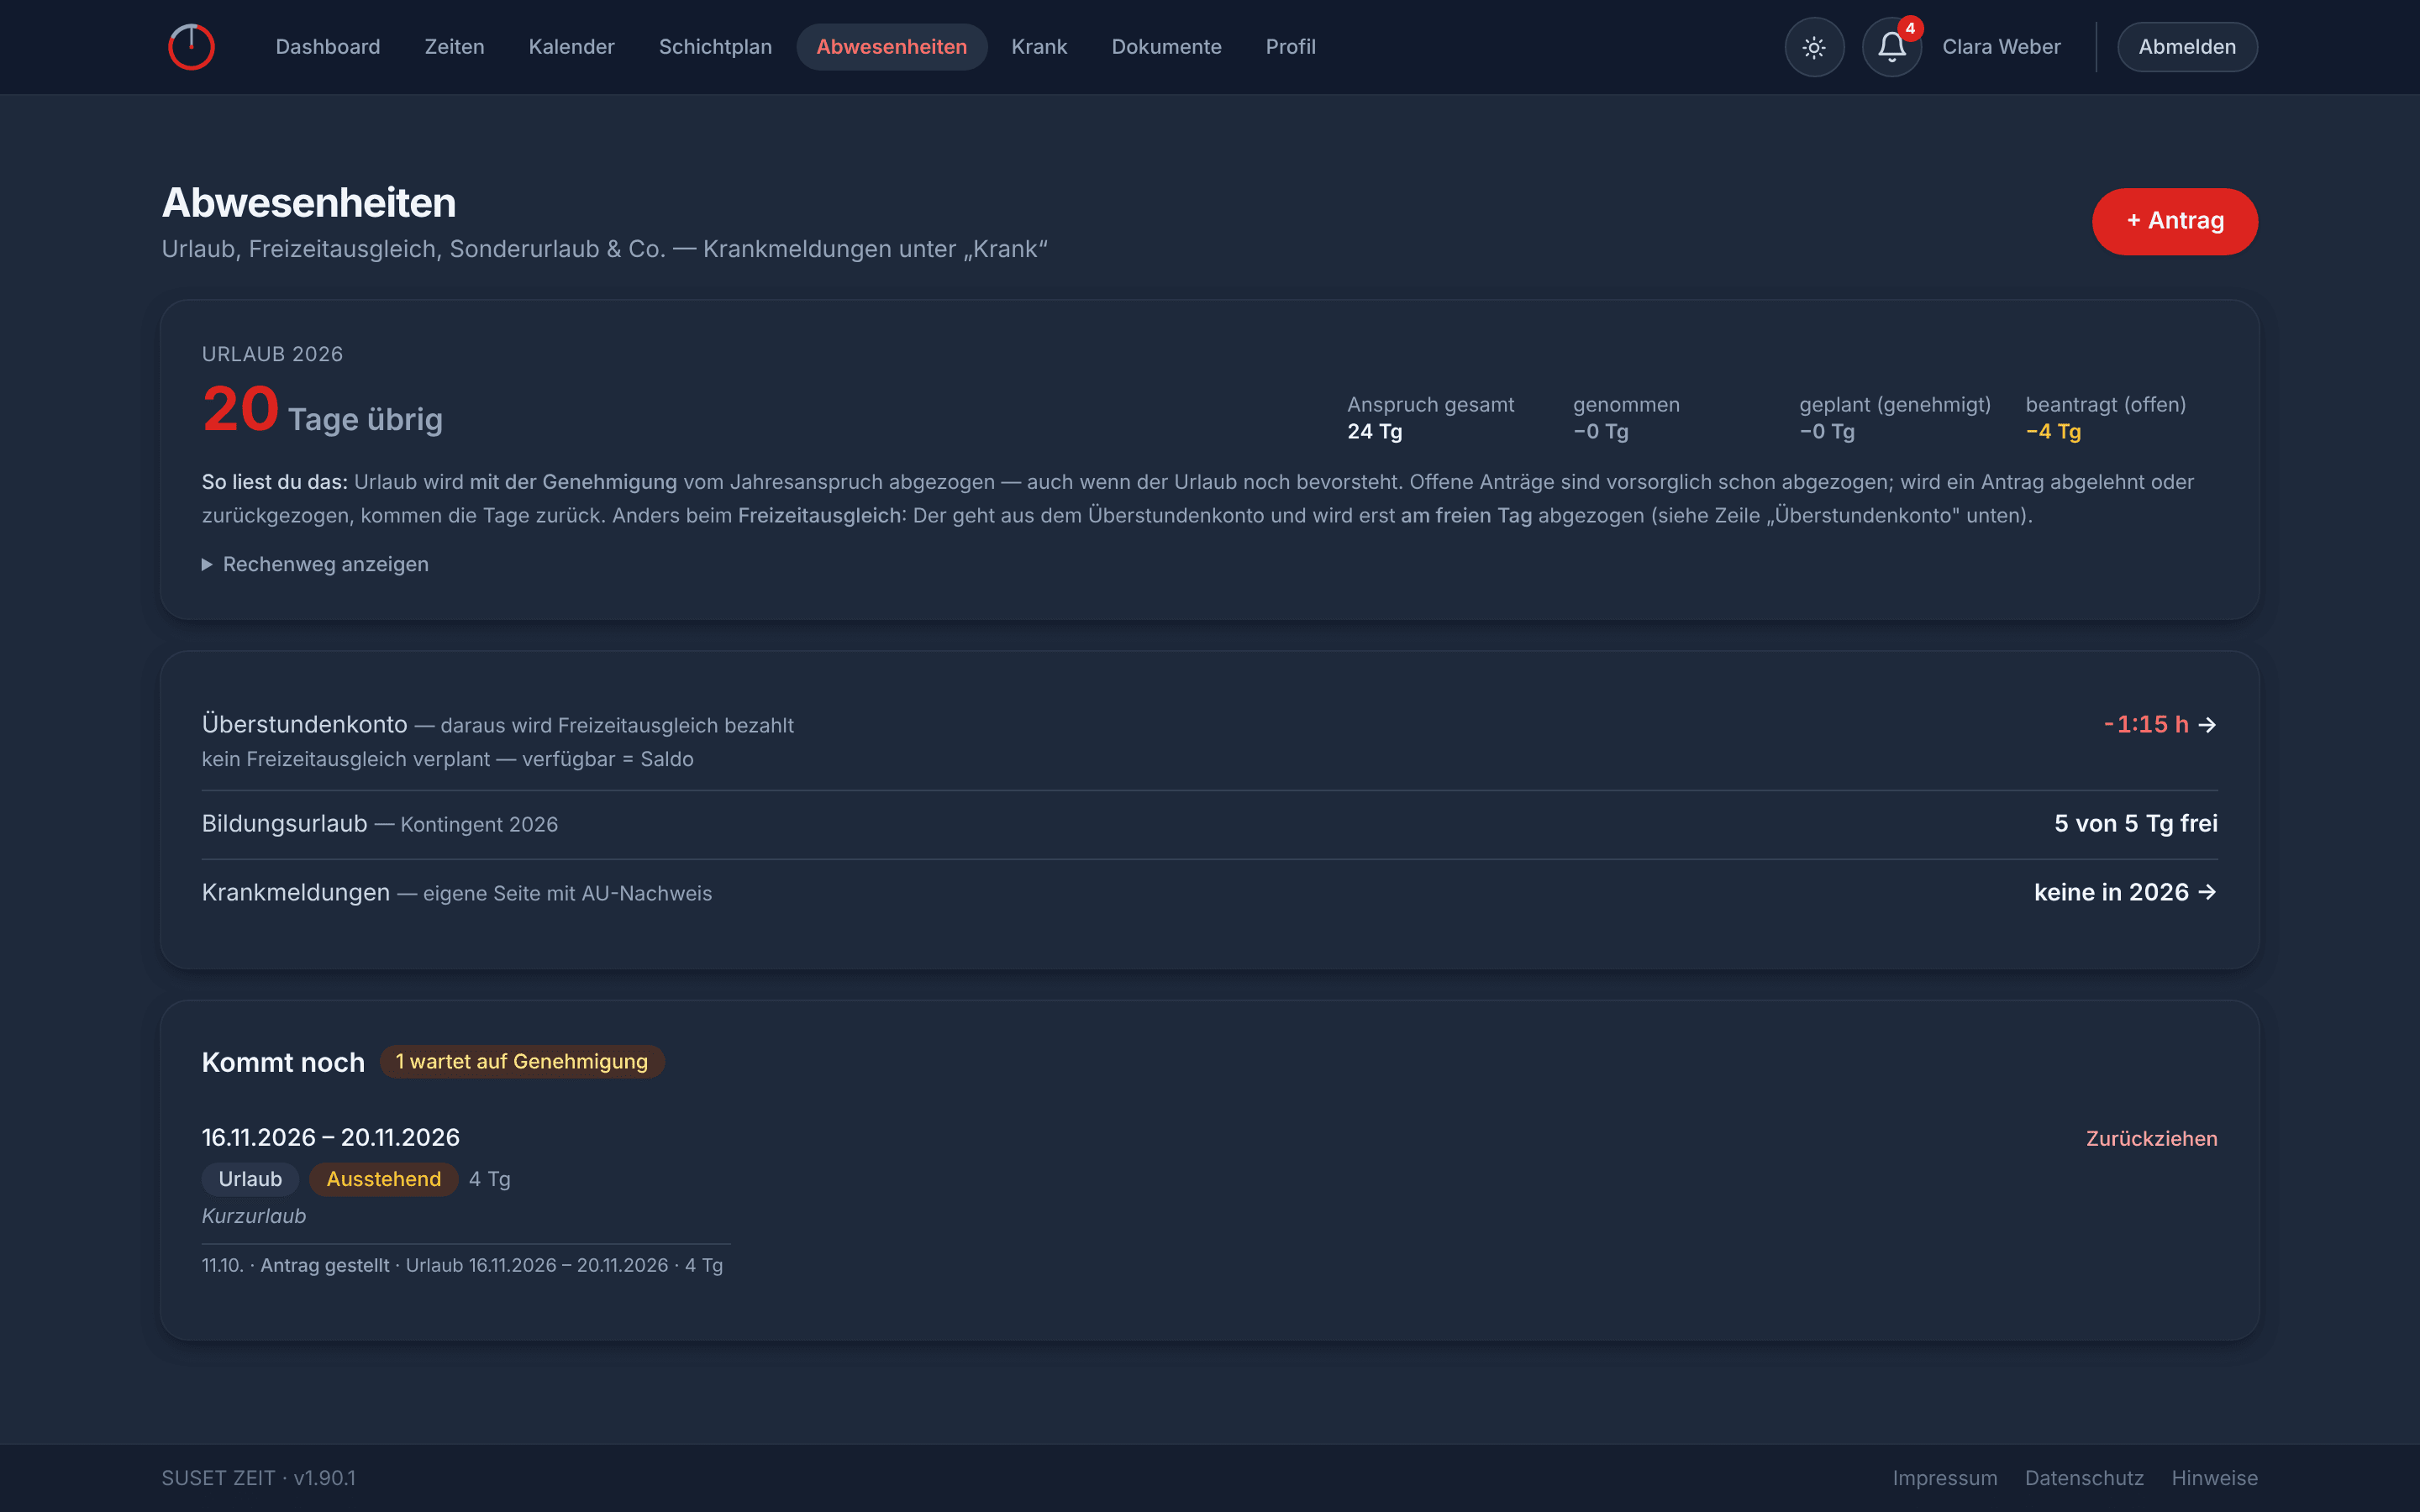
Task: Click the Bildungsurlaub row
Action: (1209, 824)
